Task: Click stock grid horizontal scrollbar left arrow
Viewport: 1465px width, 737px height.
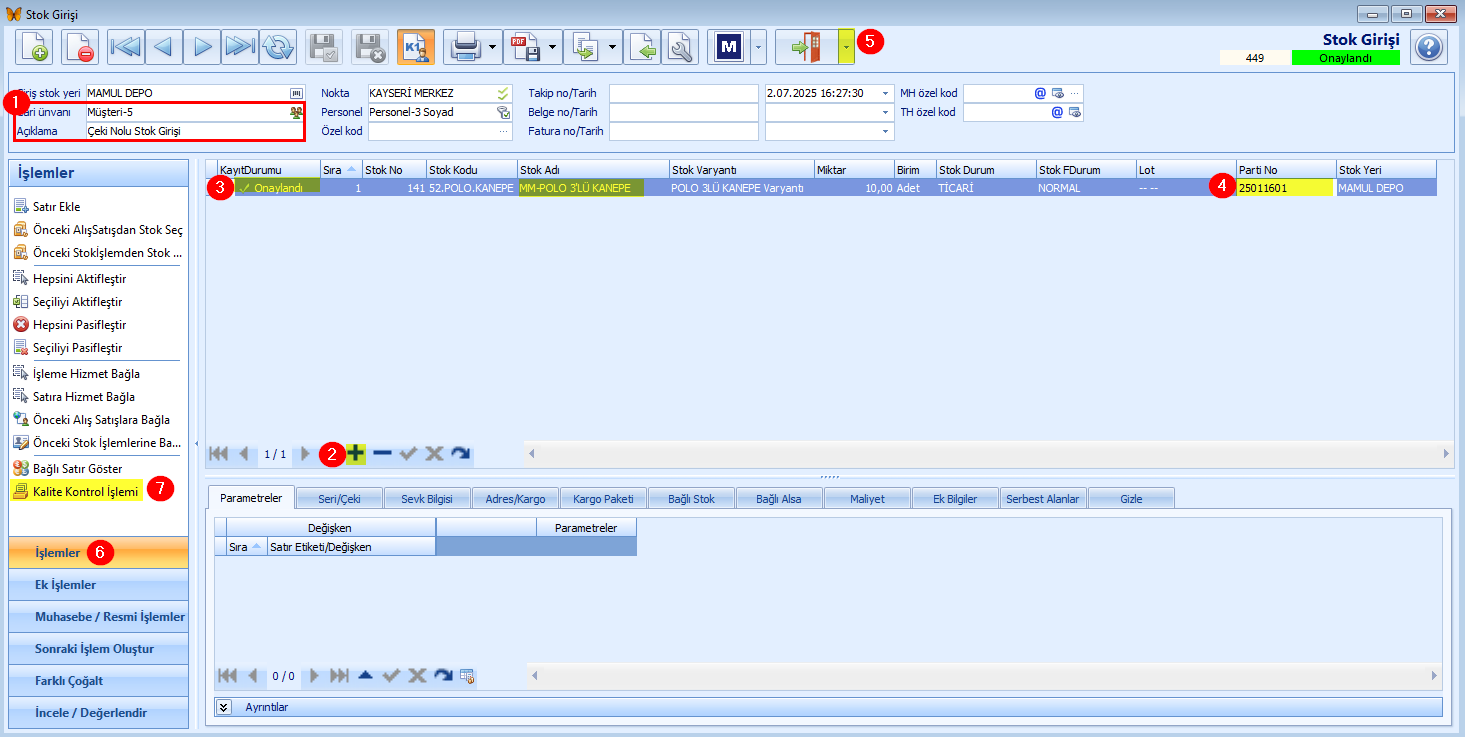Action: tap(533, 454)
